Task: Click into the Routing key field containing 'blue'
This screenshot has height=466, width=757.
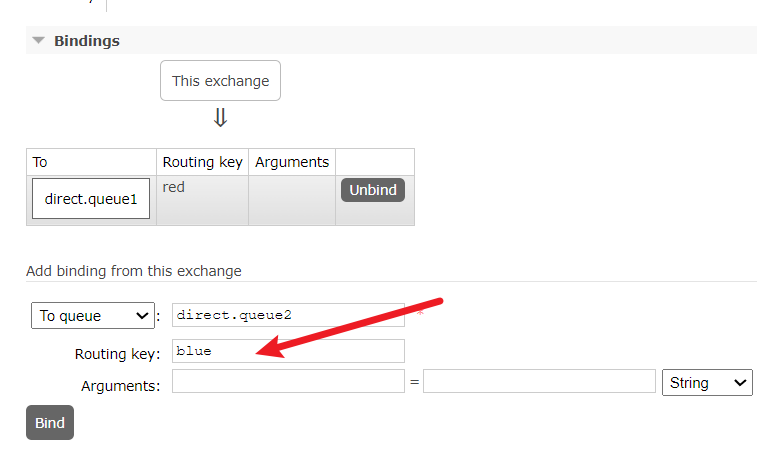Action: pos(288,351)
